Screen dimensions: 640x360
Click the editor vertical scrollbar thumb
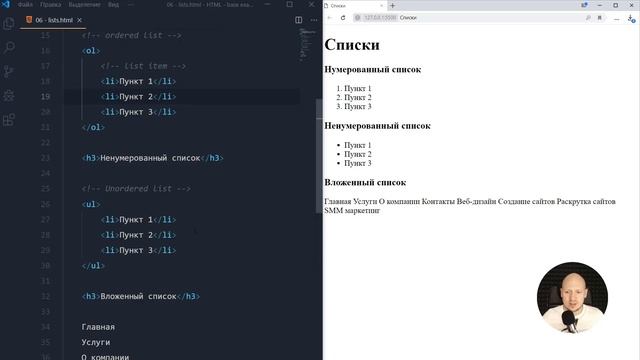point(319,155)
